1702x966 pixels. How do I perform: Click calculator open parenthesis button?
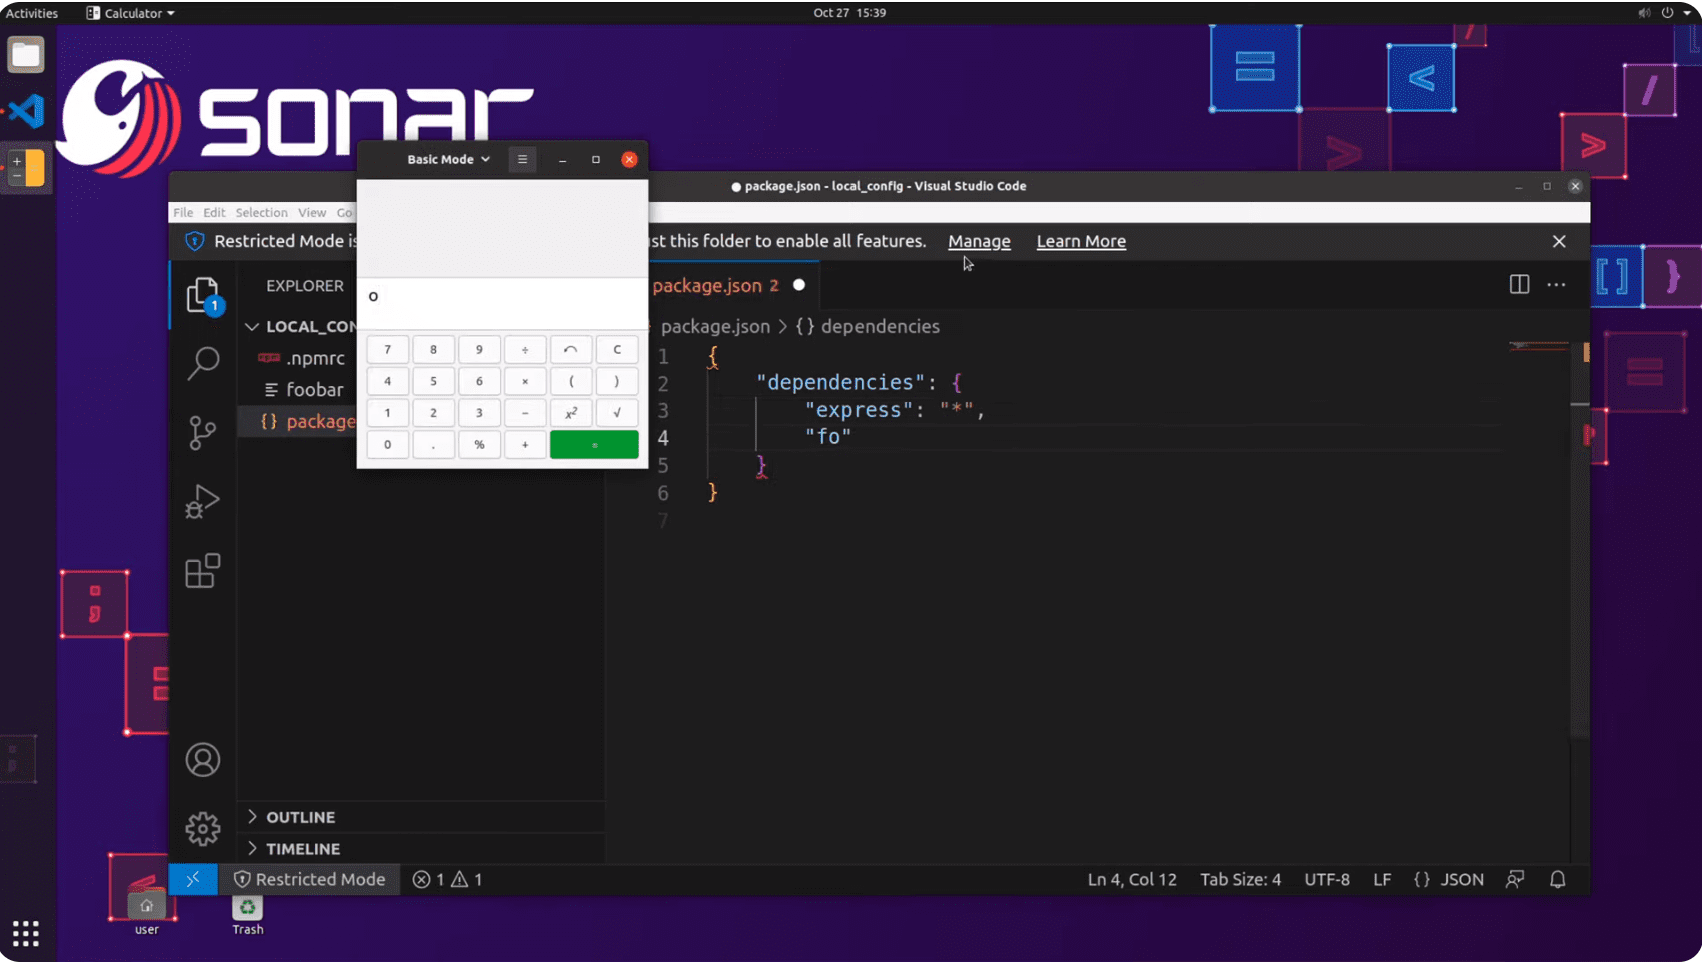pyautogui.click(x=571, y=381)
